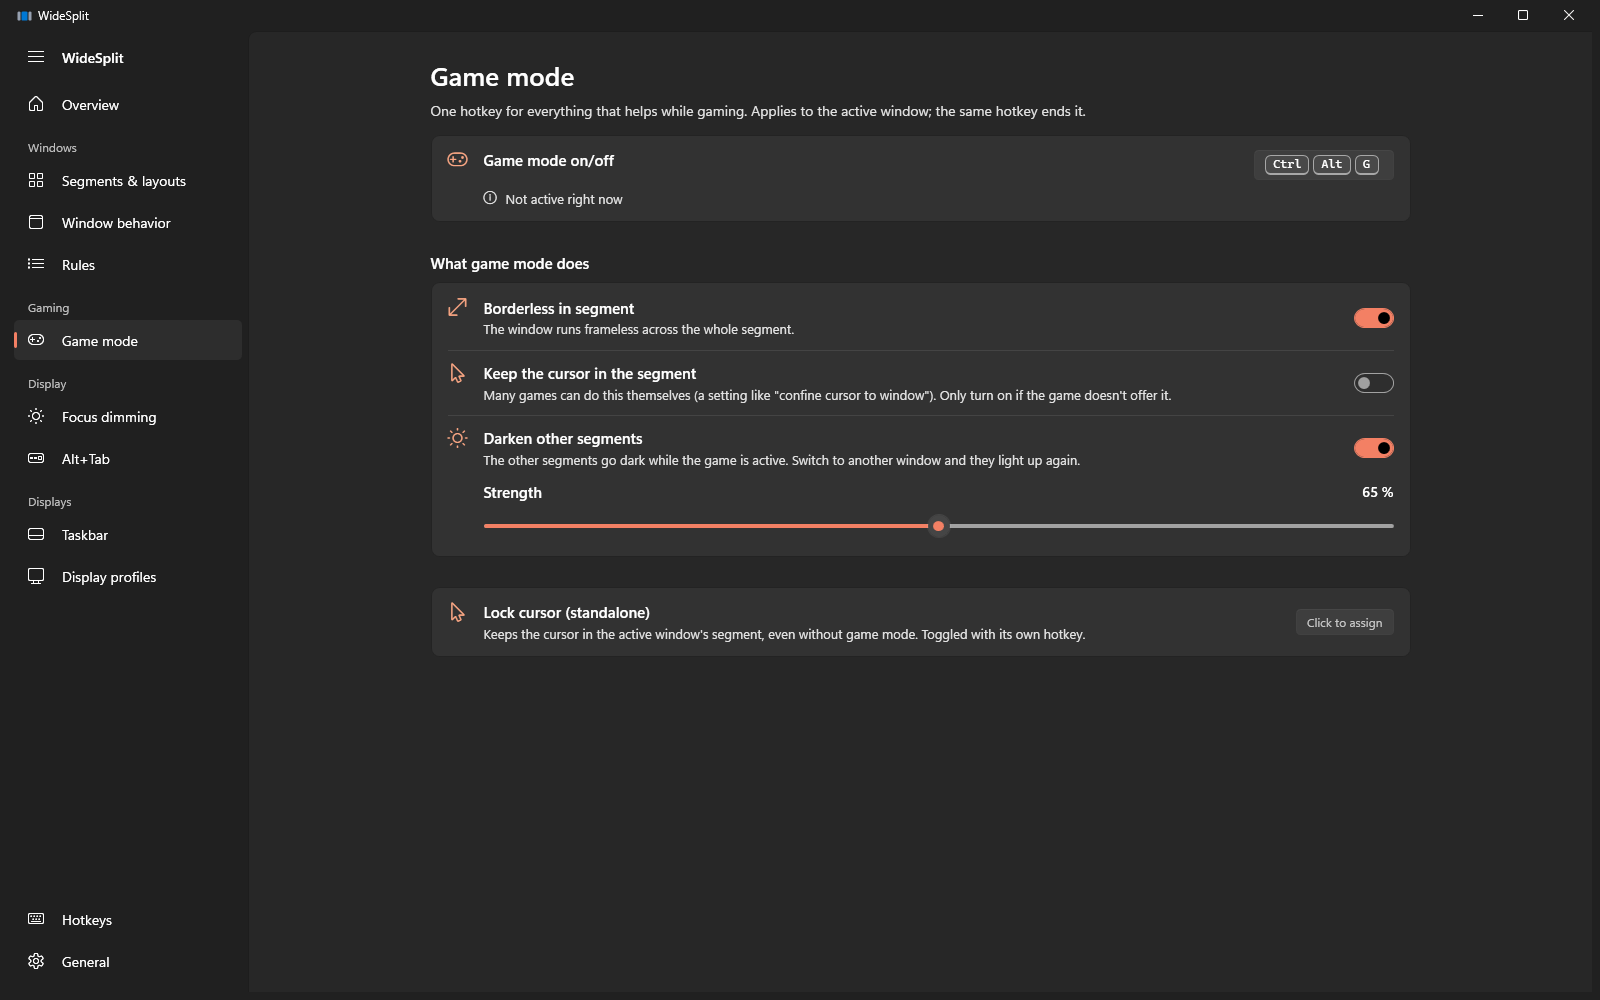Enable Keep the cursor in the segment
This screenshot has width=1600, height=1000.
click(1373, 383)
